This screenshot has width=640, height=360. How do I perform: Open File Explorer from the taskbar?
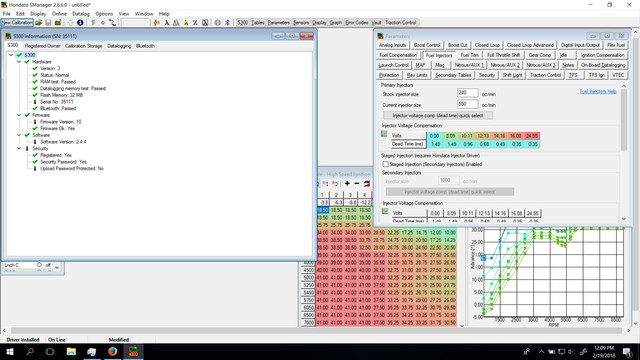click(71, 351)
